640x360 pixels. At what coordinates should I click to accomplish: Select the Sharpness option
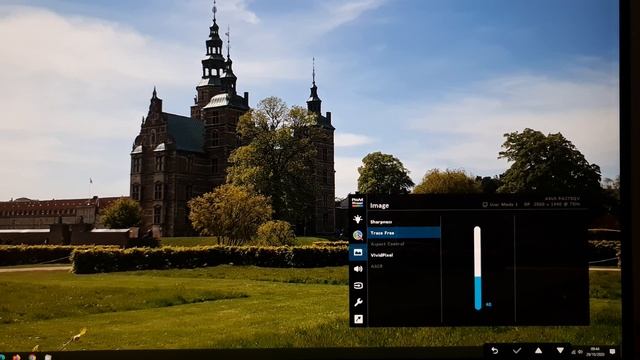381,222
